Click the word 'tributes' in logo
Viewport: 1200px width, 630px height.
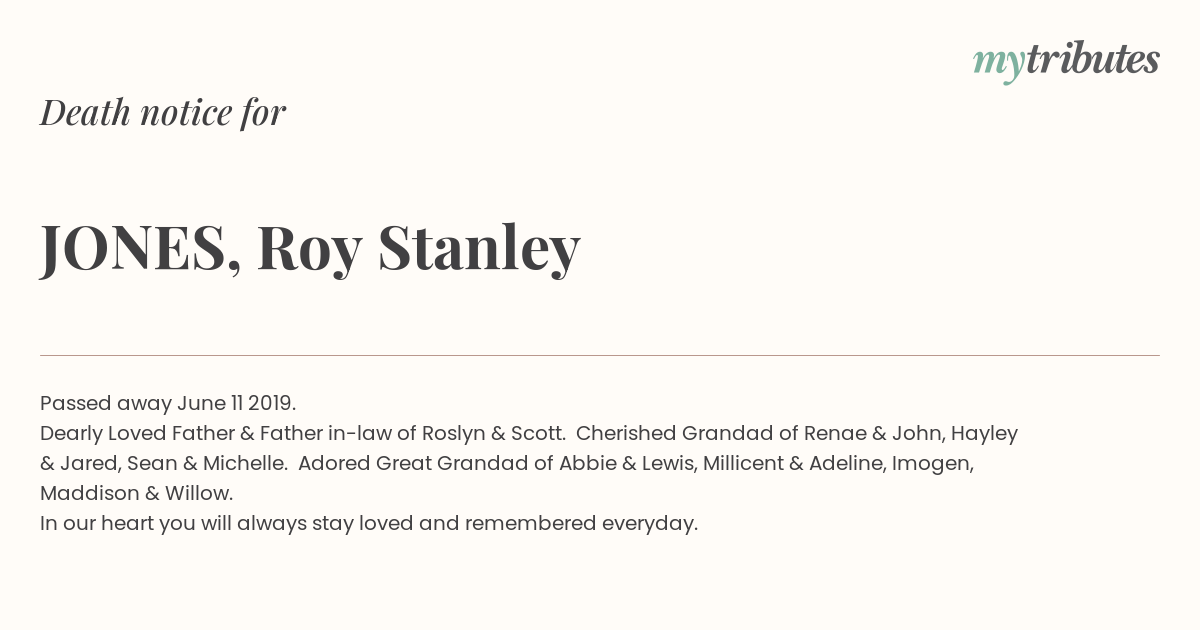(1093, 59)
